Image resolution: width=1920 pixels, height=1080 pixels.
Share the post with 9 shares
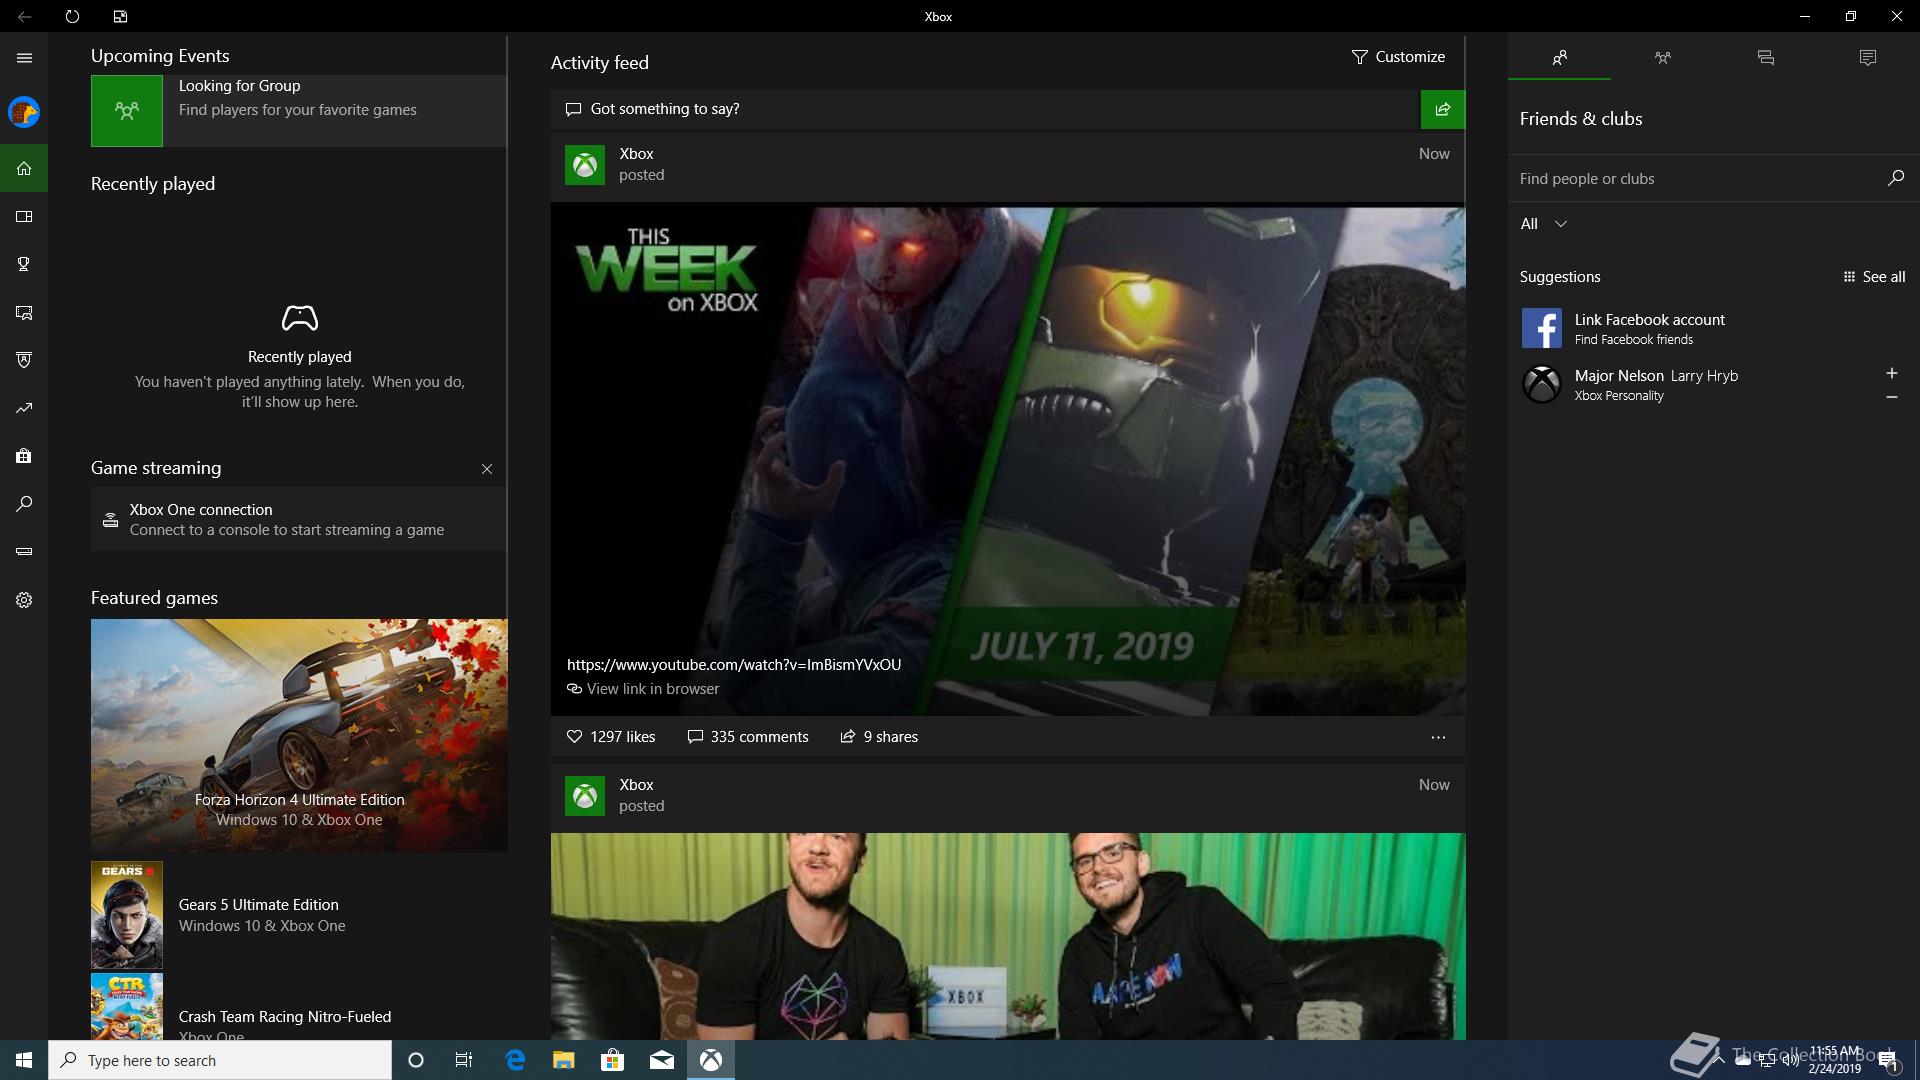pyautogui.click(x=879, y=737)
